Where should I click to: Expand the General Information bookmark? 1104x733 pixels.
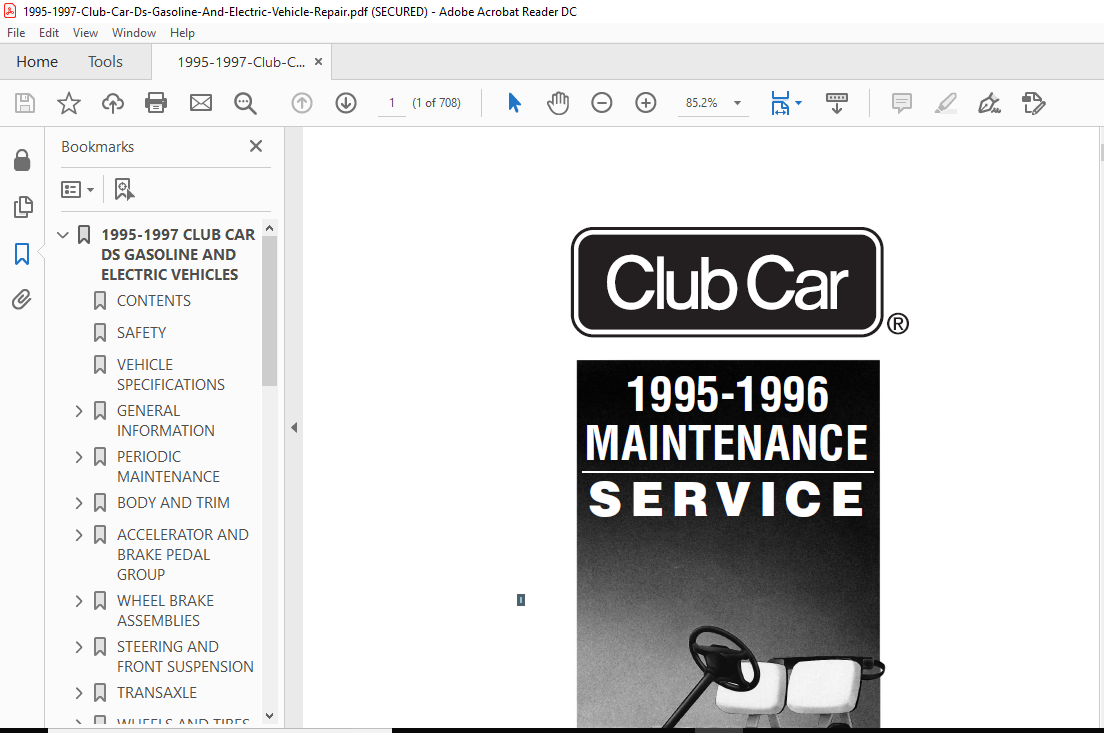point(78,411)
